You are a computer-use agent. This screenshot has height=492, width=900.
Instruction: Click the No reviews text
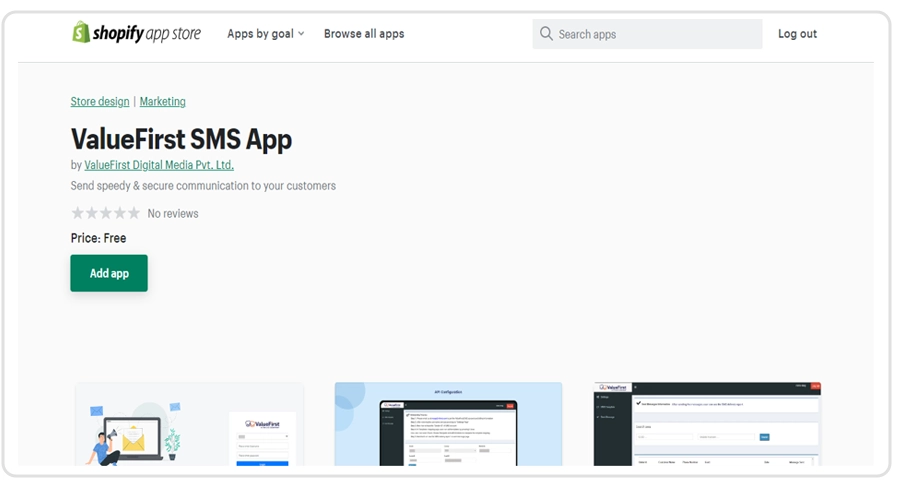pyautogui.click(x=173, y=214)
